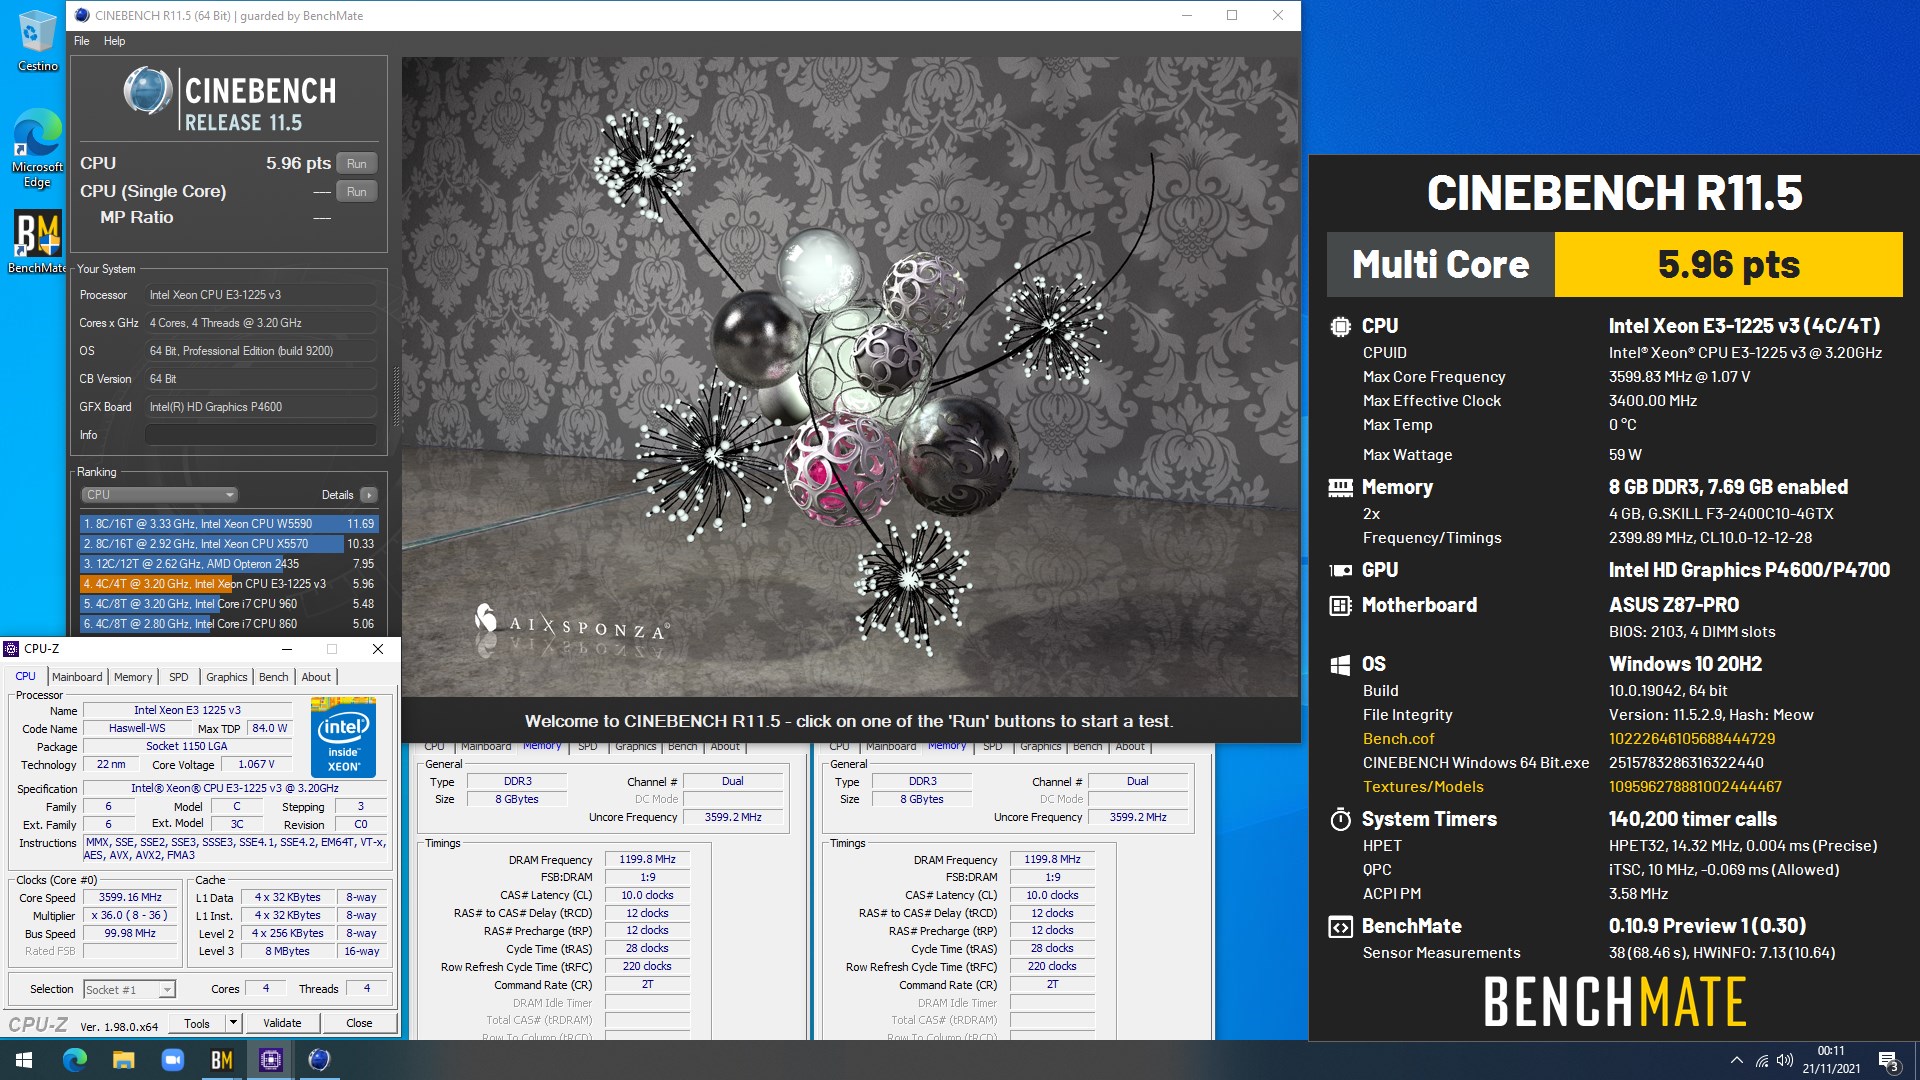The image size is (1920, 1080).
Task: Click the CPU-Z Close button
Action: [x=359, y=1023]
